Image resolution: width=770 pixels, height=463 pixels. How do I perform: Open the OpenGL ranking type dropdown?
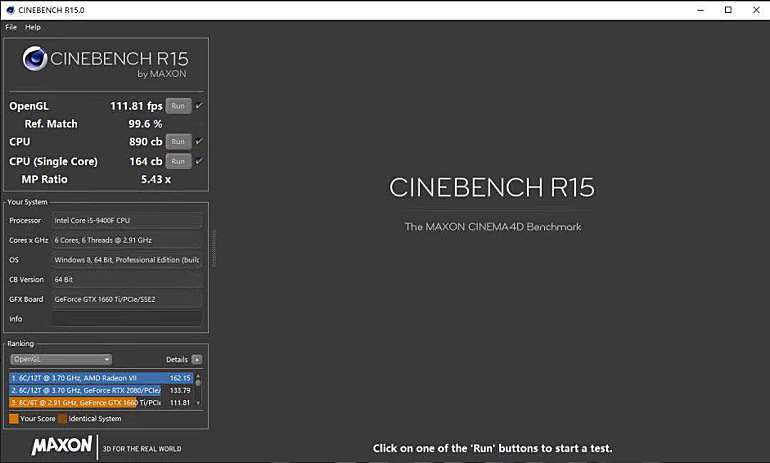click(x=60, y=359)
